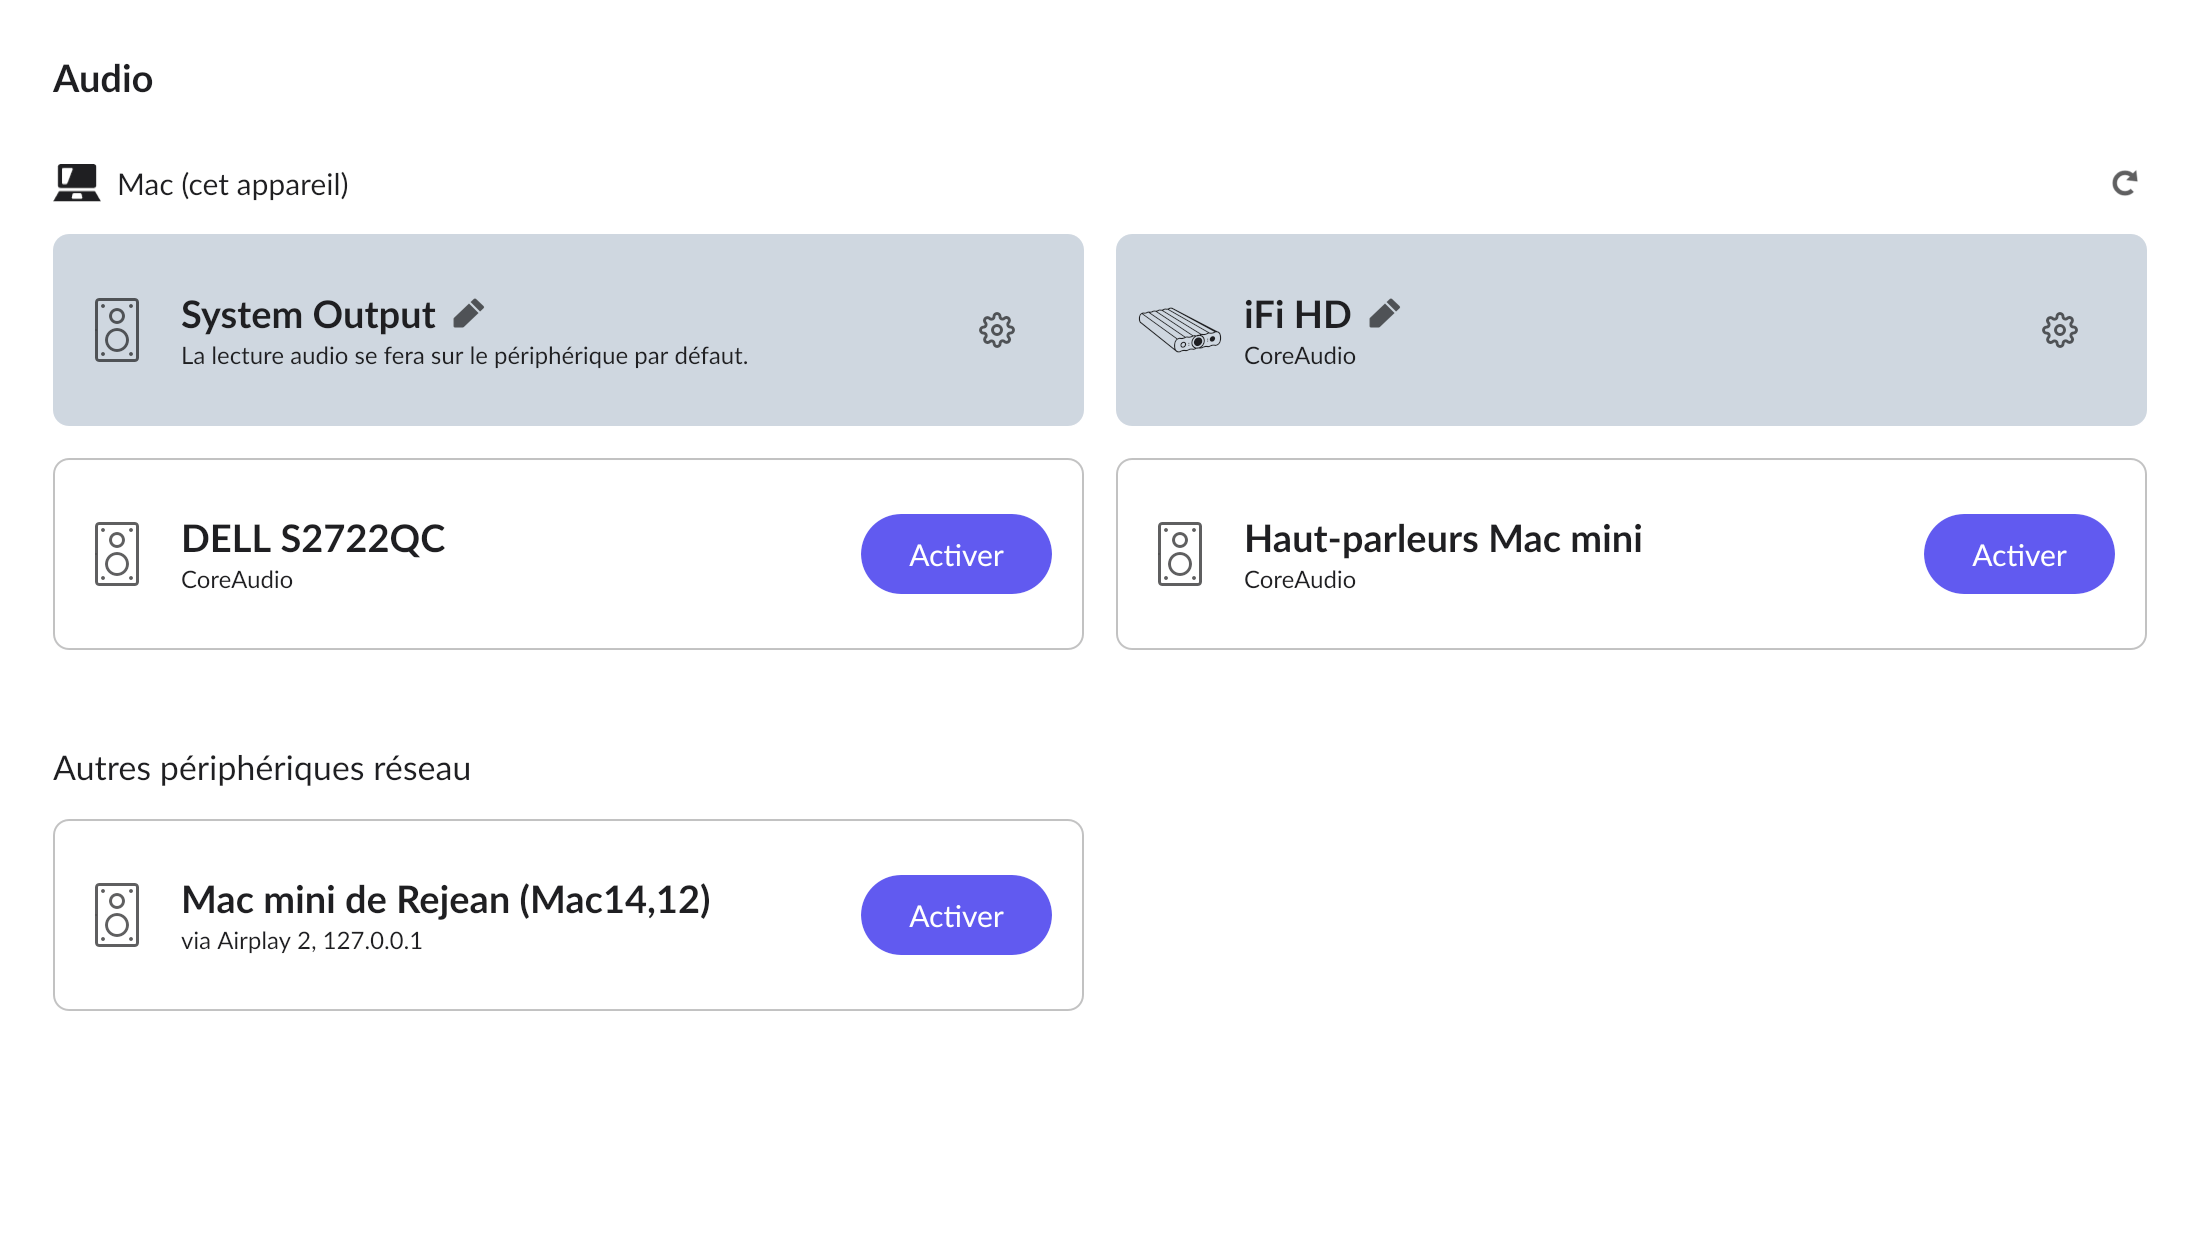Edit iFi HD name with pencil icon
This screenshot has width=2206, height=1248.
(x=1384, y=314)
